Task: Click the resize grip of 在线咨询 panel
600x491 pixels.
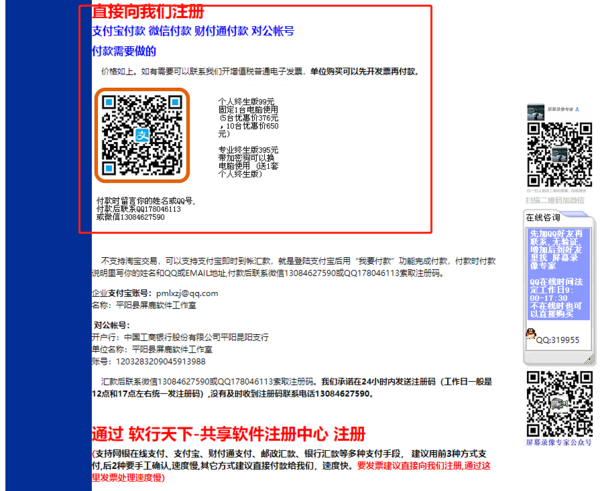Action: pos(590,359)
